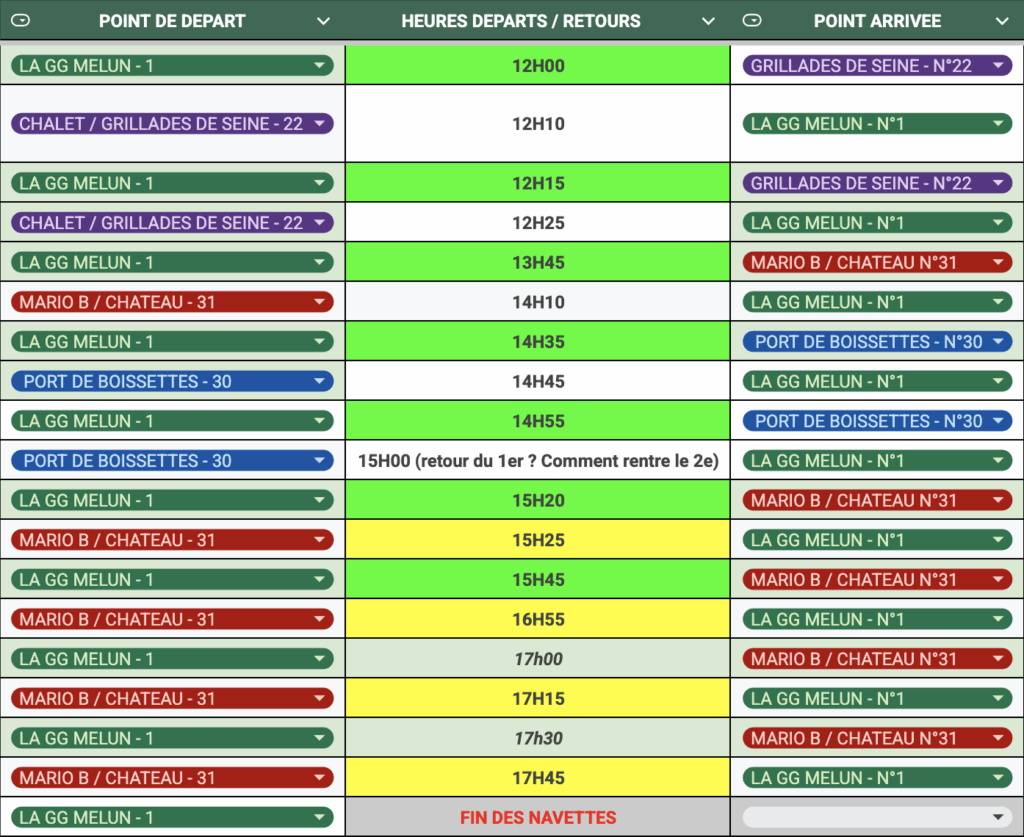Open the MARIO B departure chip at 17H45
Screen dimensions: 1024x837
pyautogui.click(x=172, y=778)
